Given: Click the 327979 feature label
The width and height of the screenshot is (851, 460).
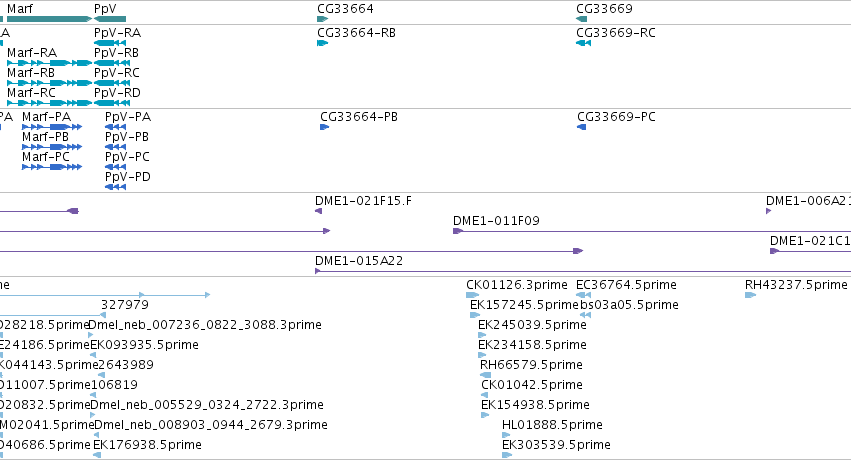Looking at the screenshot, I should pyautogui.click(x=125, y=305).
